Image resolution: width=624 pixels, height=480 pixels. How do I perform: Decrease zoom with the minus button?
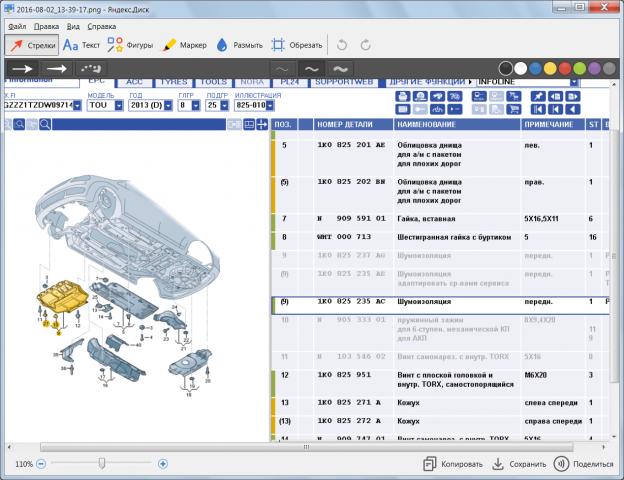pyautogui.click(x=41, y=464)
